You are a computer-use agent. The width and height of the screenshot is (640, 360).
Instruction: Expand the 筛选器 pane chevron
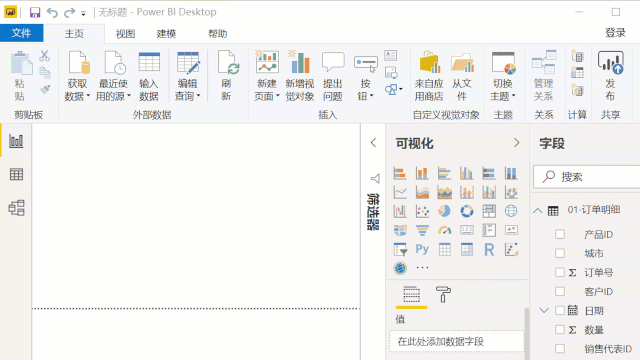pos(373,142)
